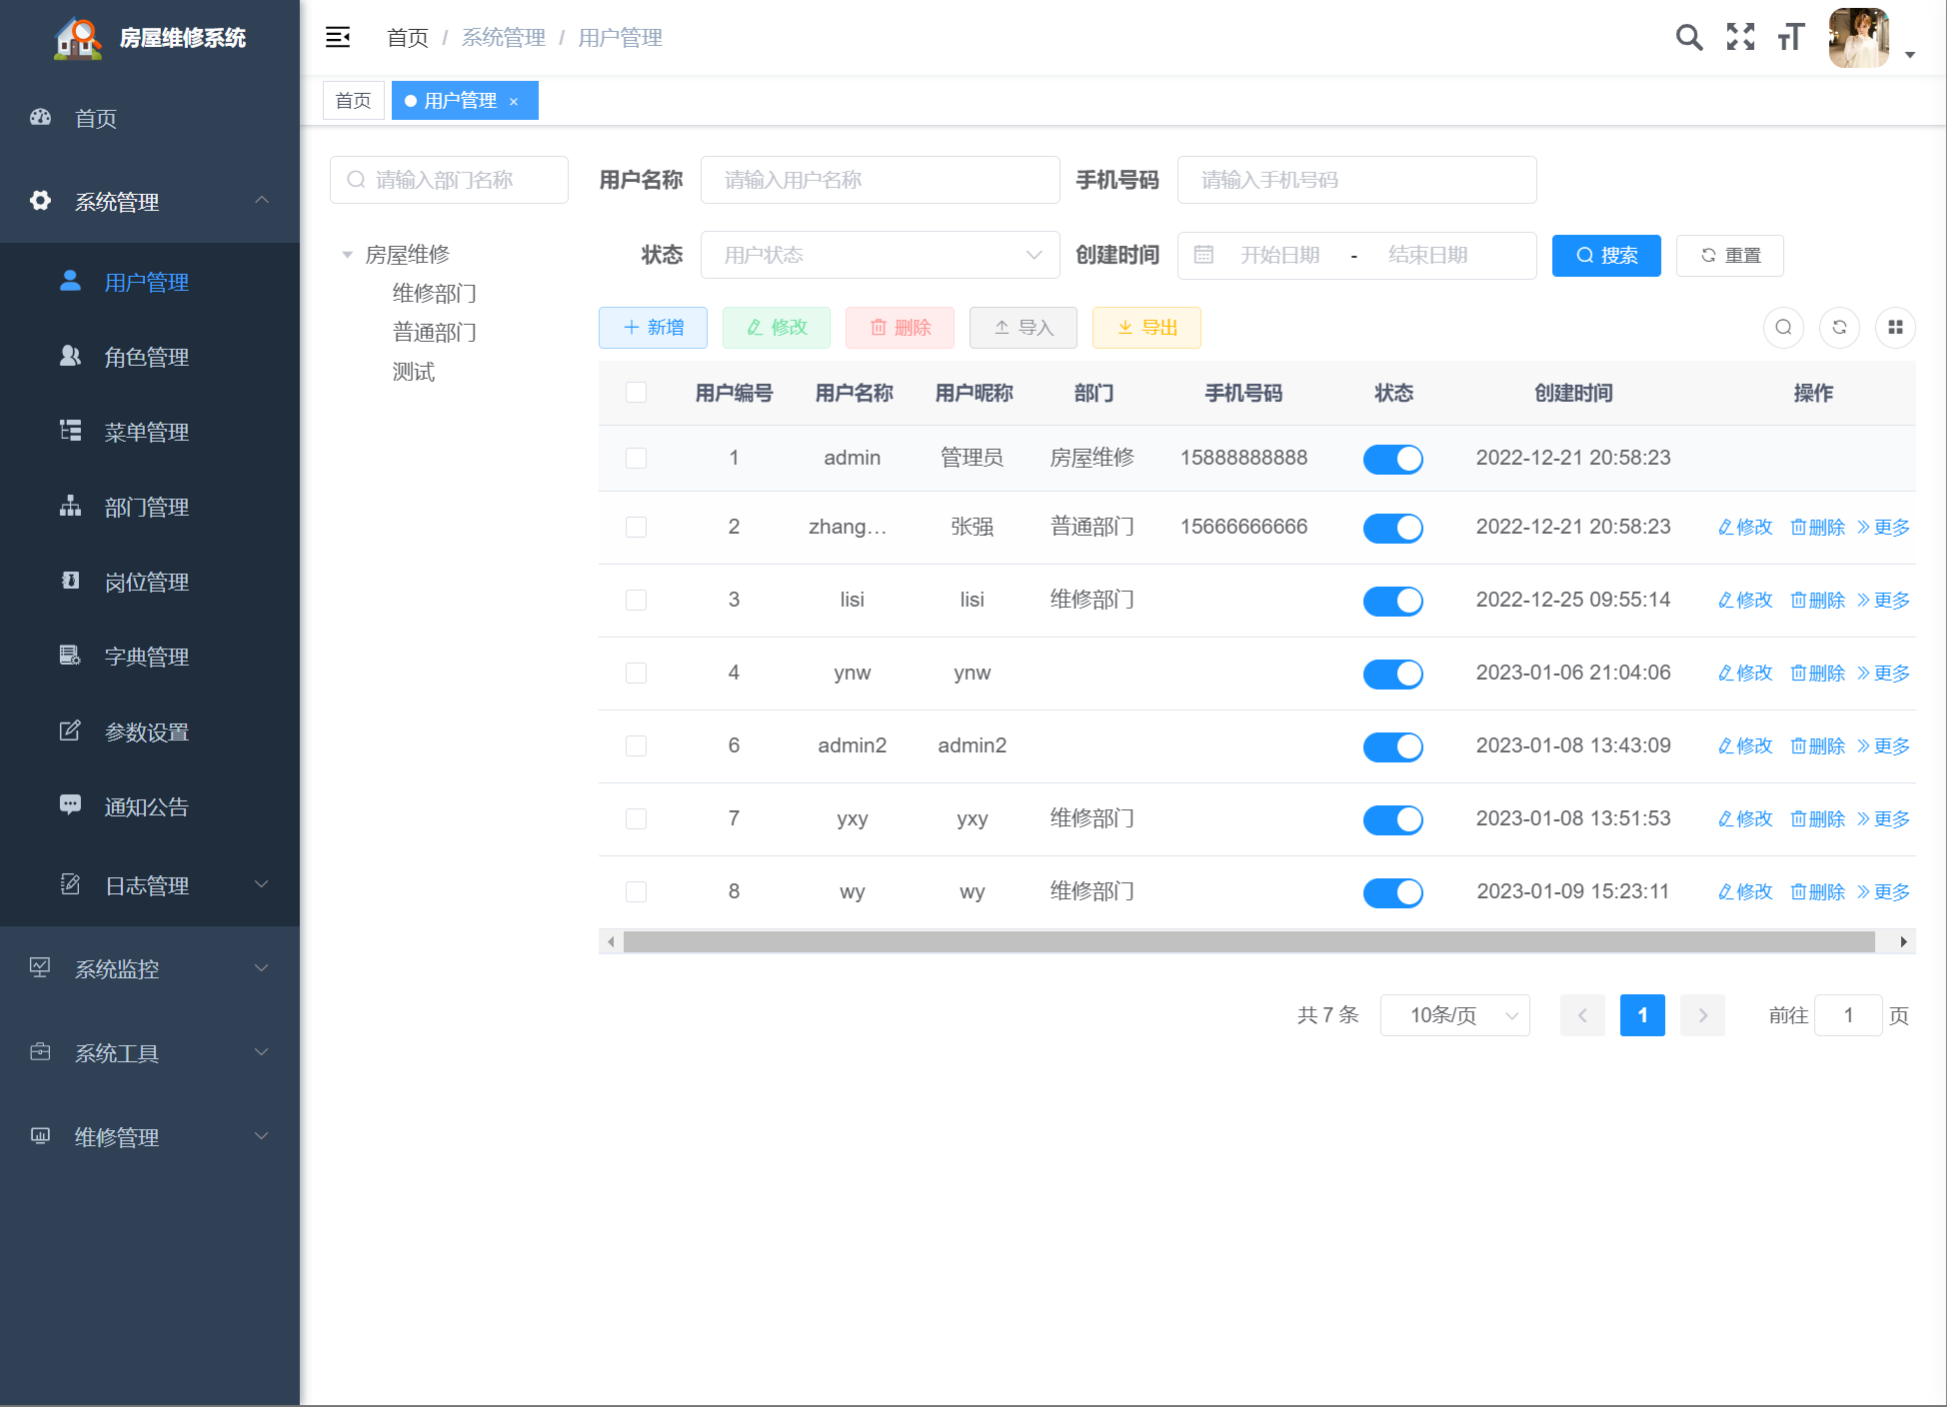The height and width of the screenshot is (1407, 1947).
Task: Open font size setting icon
Action: click(x=1790, y=38)
